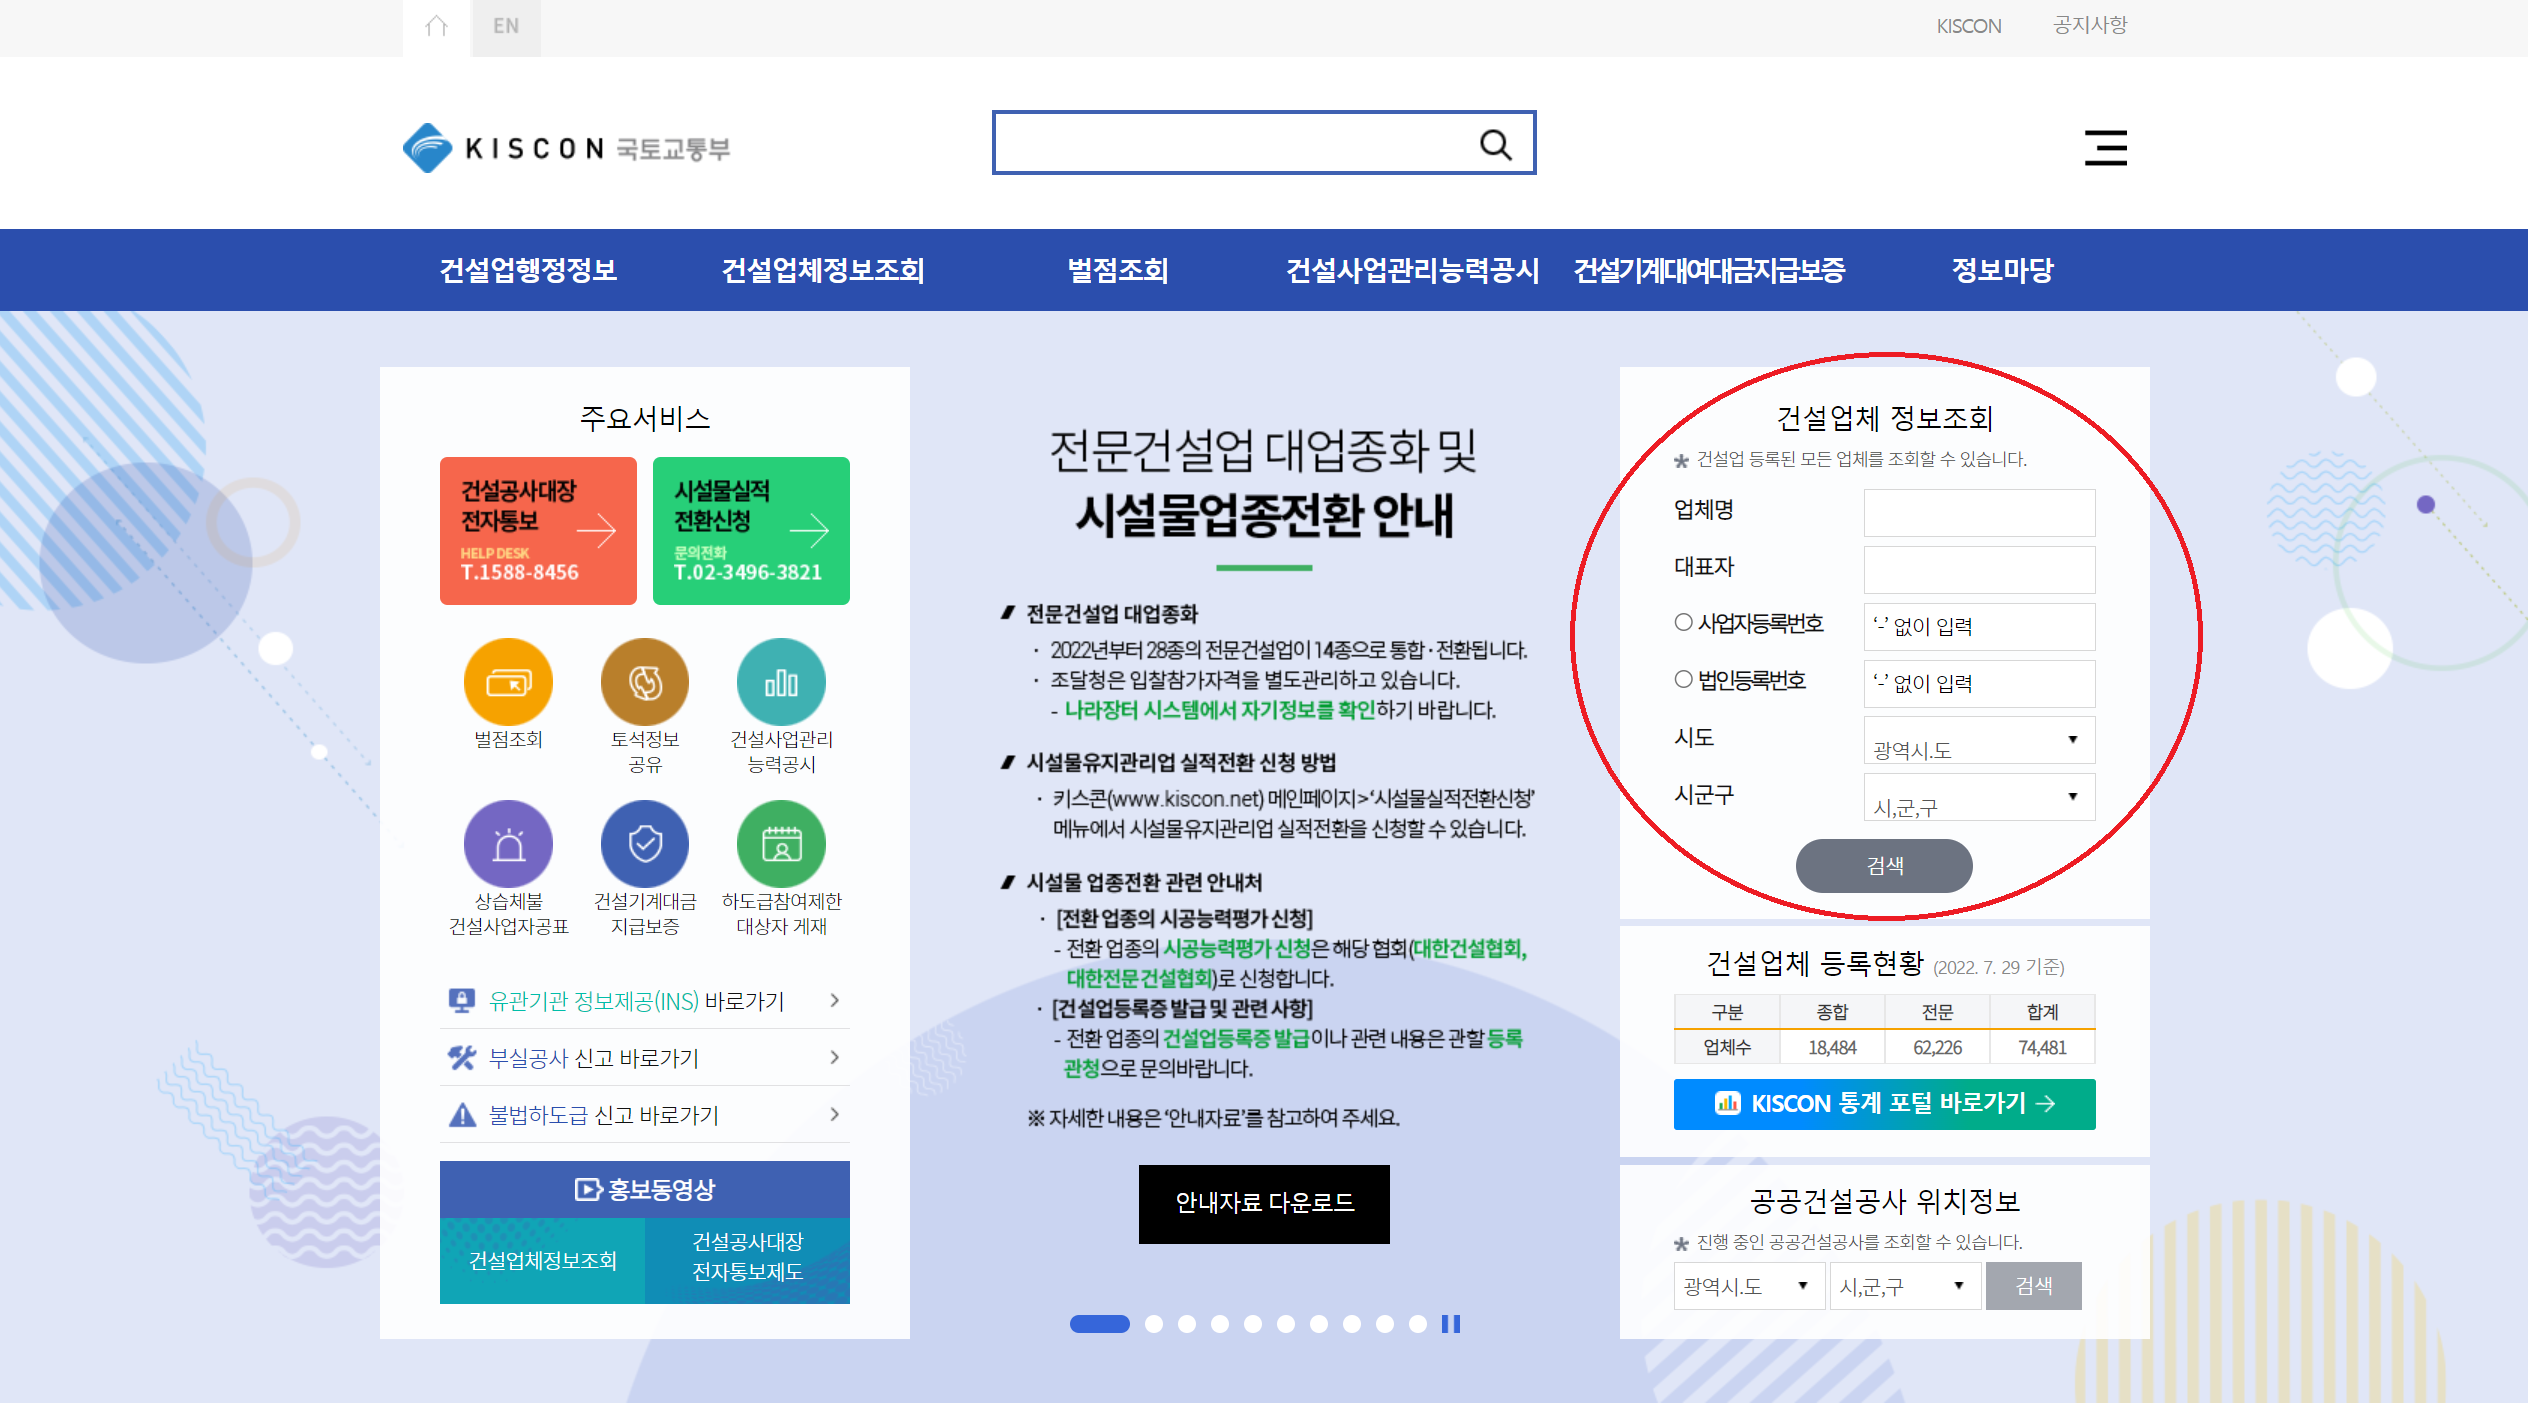Click the chart icon on the KISCON 통계 포털 button
This screenshot has height=1407, width=2528.
[x=1727, y=1103]
